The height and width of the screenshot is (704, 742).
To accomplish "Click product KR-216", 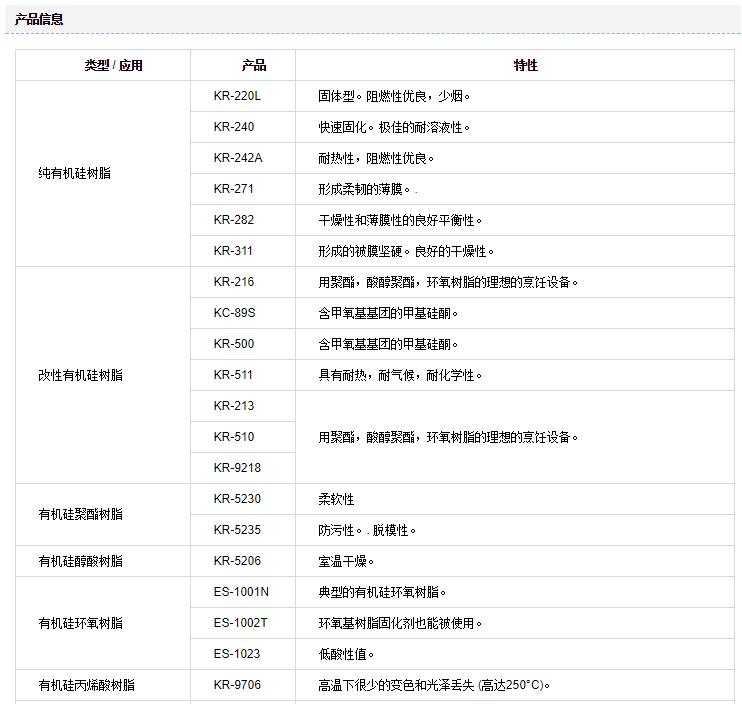I will [x=234, y=282].
